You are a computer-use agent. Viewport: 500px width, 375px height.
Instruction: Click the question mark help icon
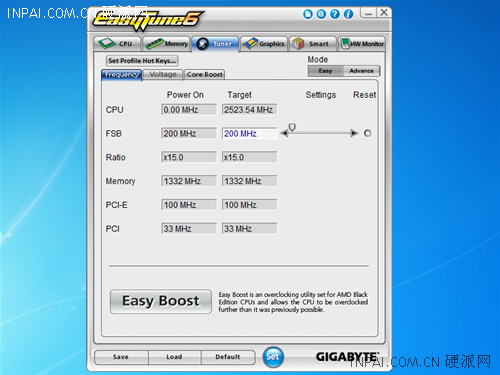point(335,14)
